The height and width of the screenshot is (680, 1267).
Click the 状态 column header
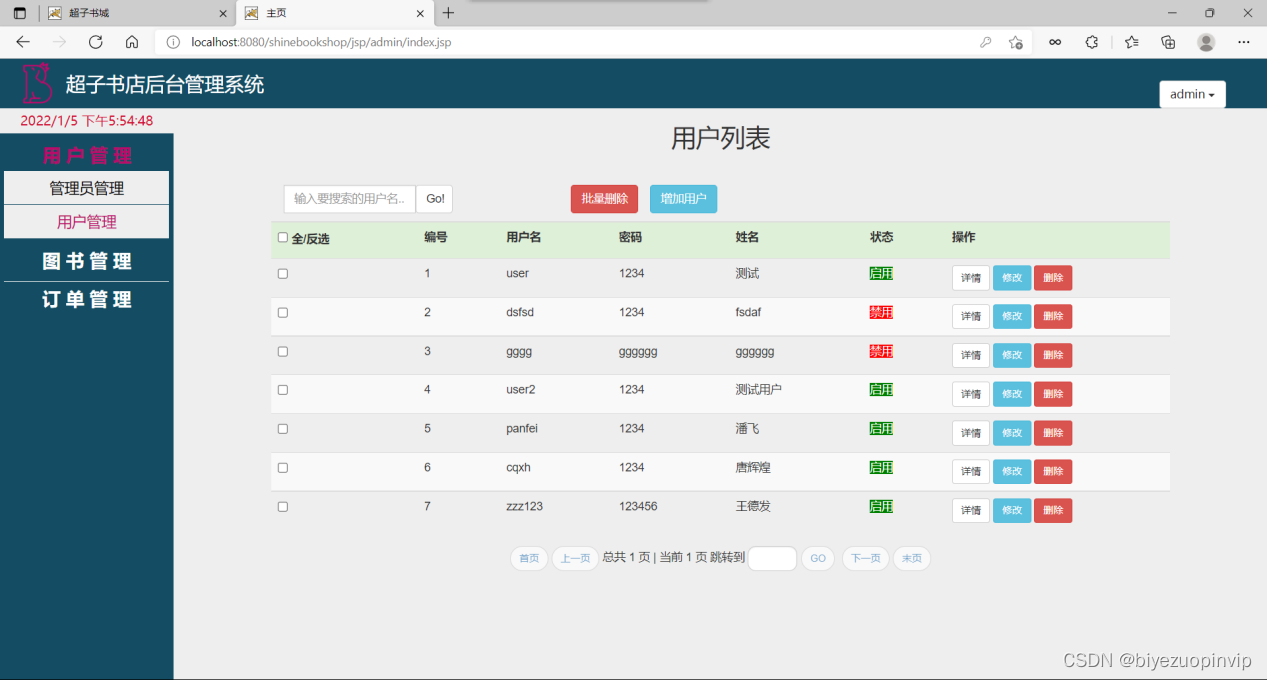(x=881, y=237)
